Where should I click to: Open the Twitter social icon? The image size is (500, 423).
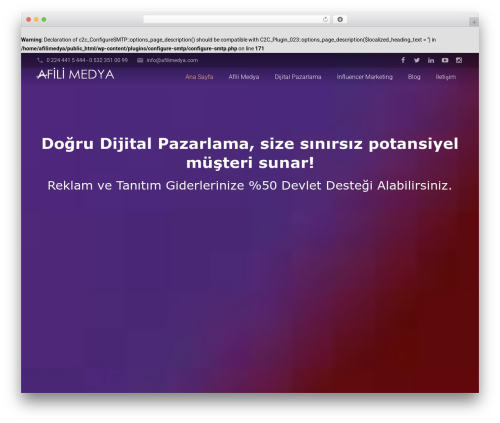[x=417, y=60]
